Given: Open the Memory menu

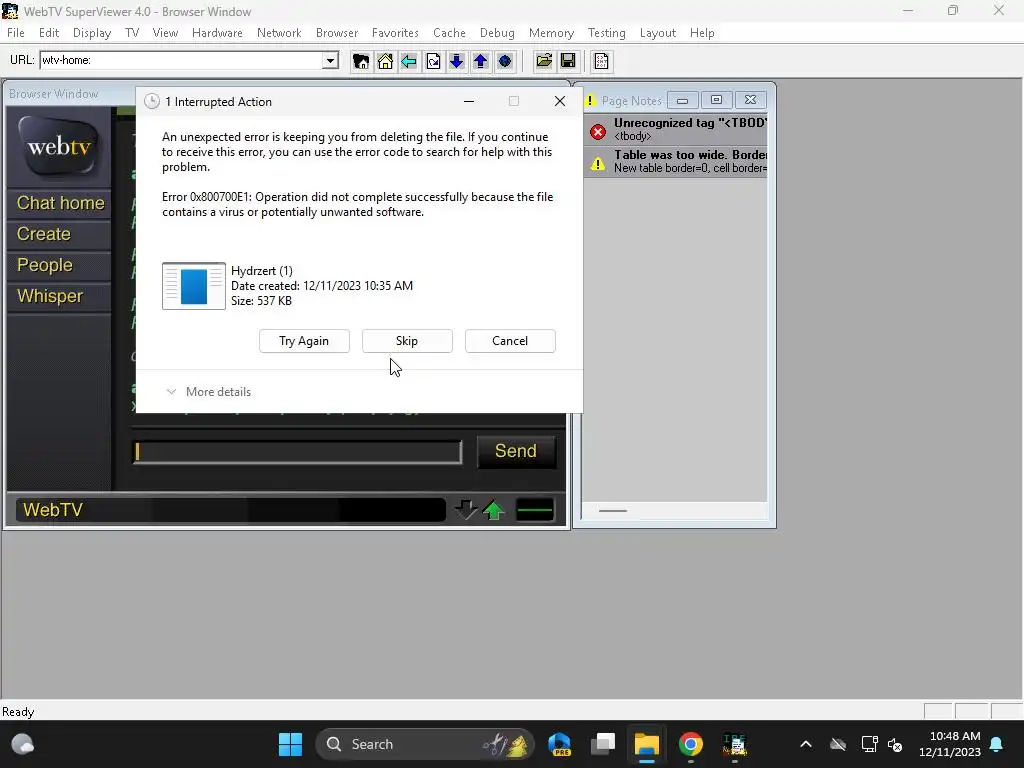Looking at the screenshot, I should (551, 33).
